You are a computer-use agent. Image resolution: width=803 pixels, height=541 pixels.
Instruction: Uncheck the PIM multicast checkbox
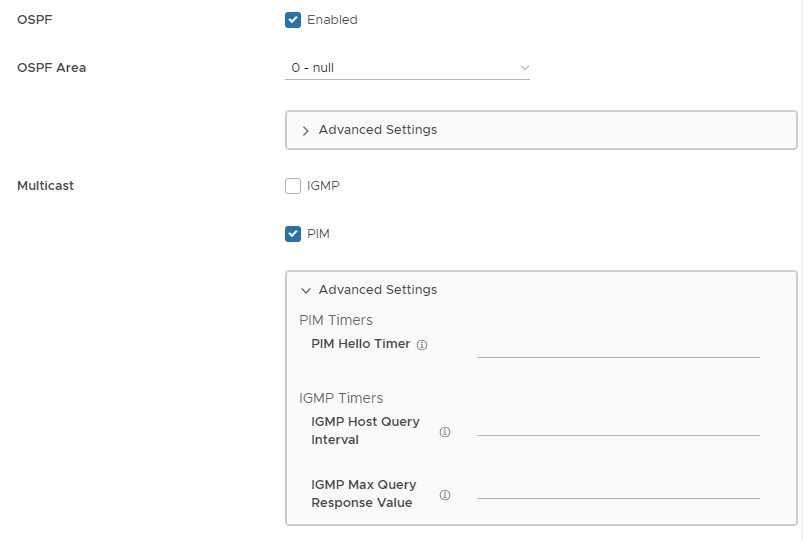[x=293, y=234]
